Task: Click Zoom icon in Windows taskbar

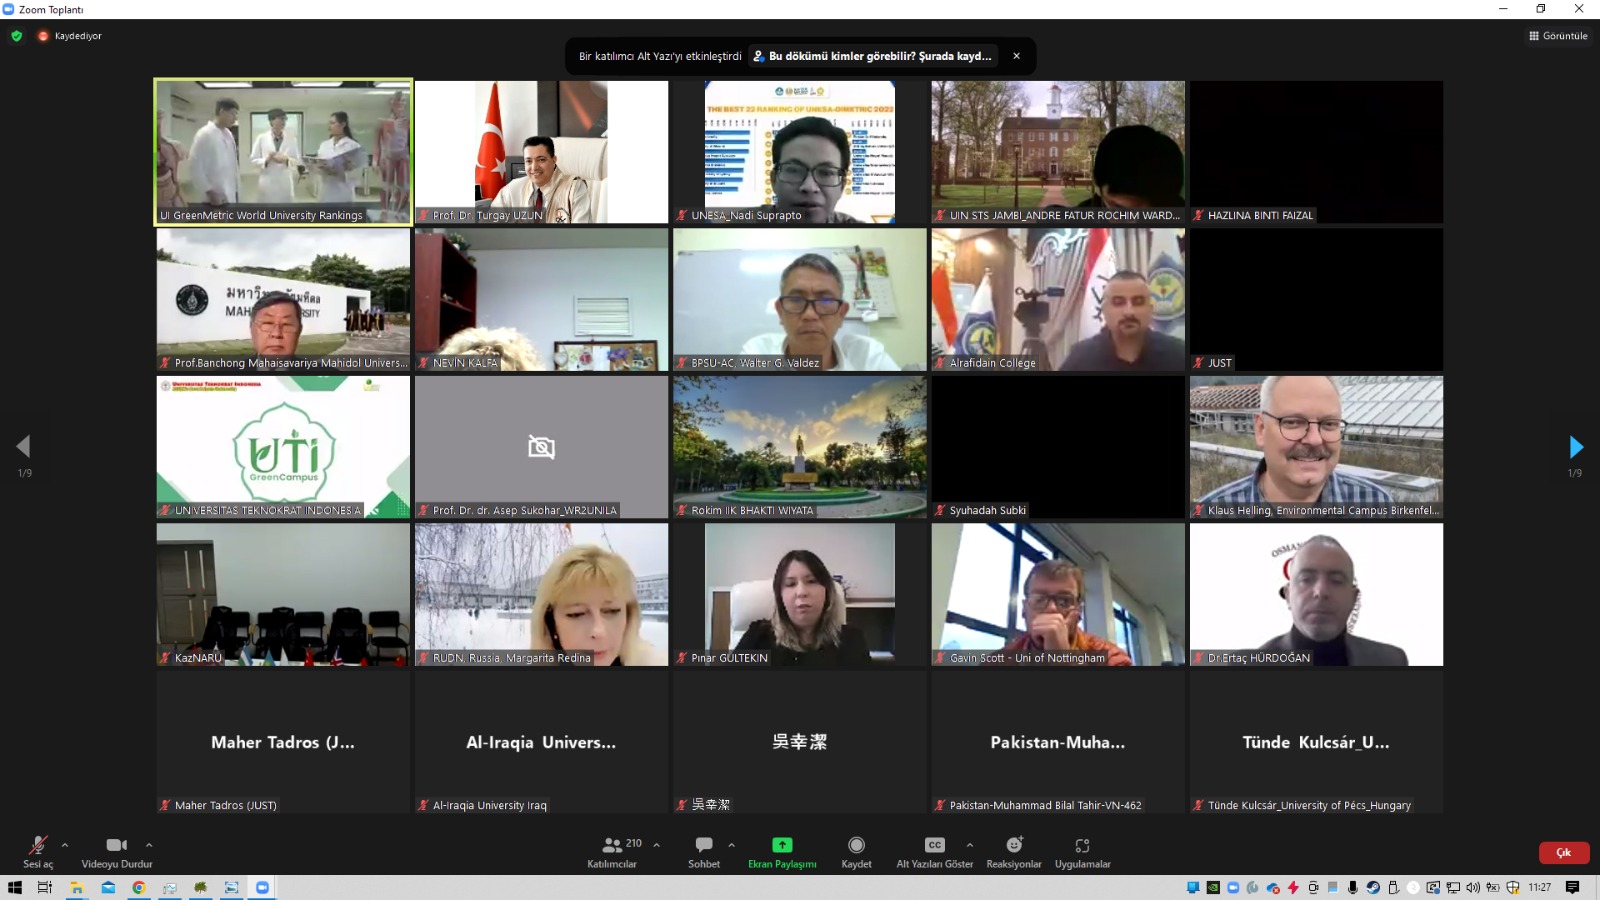Action: coord(263,887)
